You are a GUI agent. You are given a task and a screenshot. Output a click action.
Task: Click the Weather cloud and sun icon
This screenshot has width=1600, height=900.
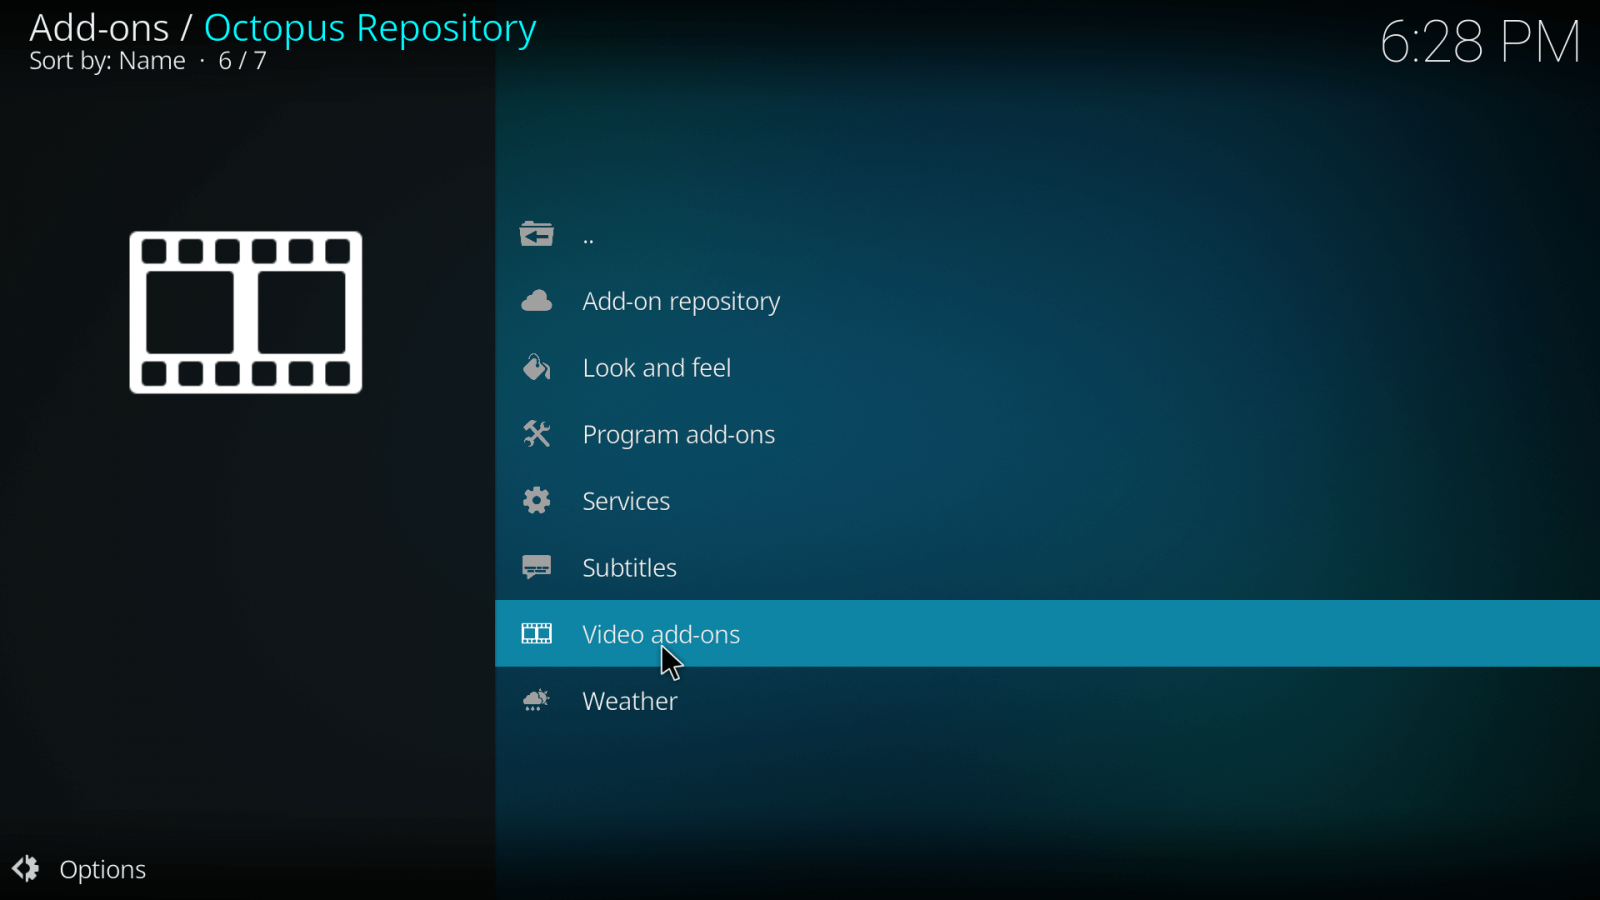[x=536, y=700]
